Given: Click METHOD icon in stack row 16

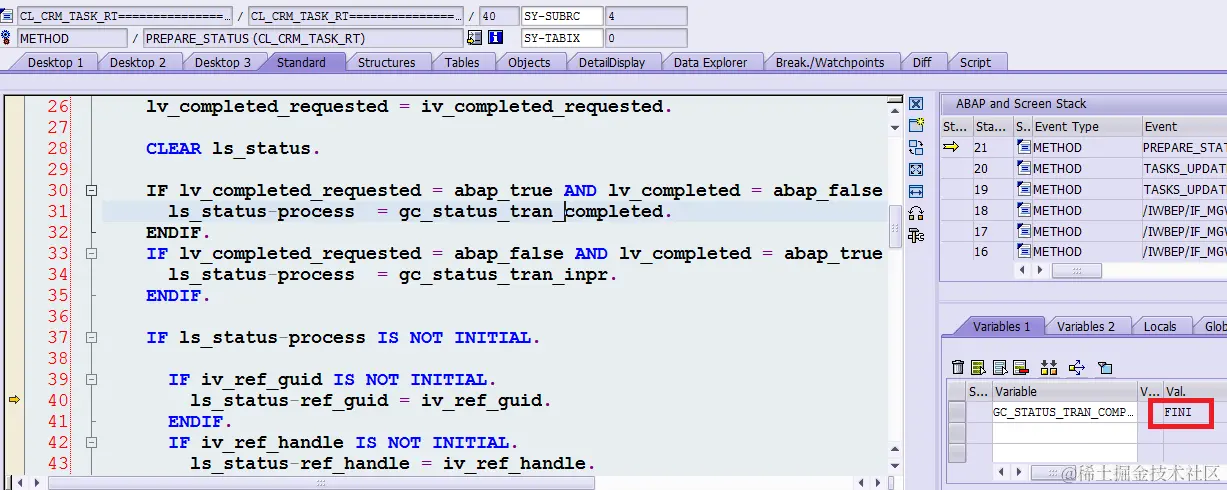Looking at the screenshot, I should 1023,252.
